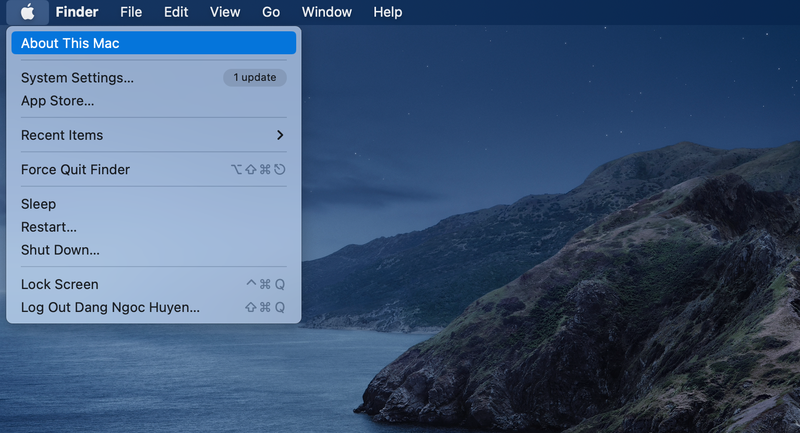Open the Window menu

click(x=327, y=12)
